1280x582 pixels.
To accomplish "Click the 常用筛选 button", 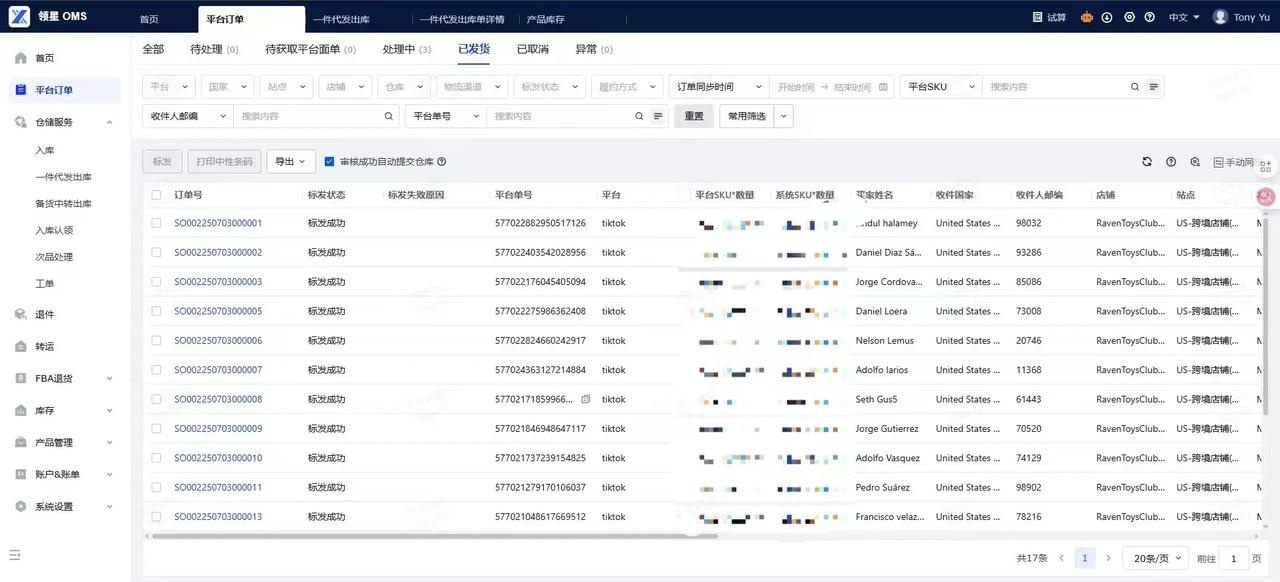I will coord(747,116).
